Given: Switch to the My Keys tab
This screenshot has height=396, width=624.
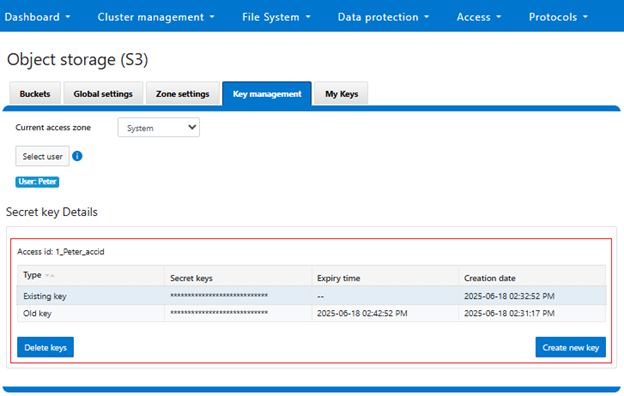Looking at the screenshot, I should (341, 94).
